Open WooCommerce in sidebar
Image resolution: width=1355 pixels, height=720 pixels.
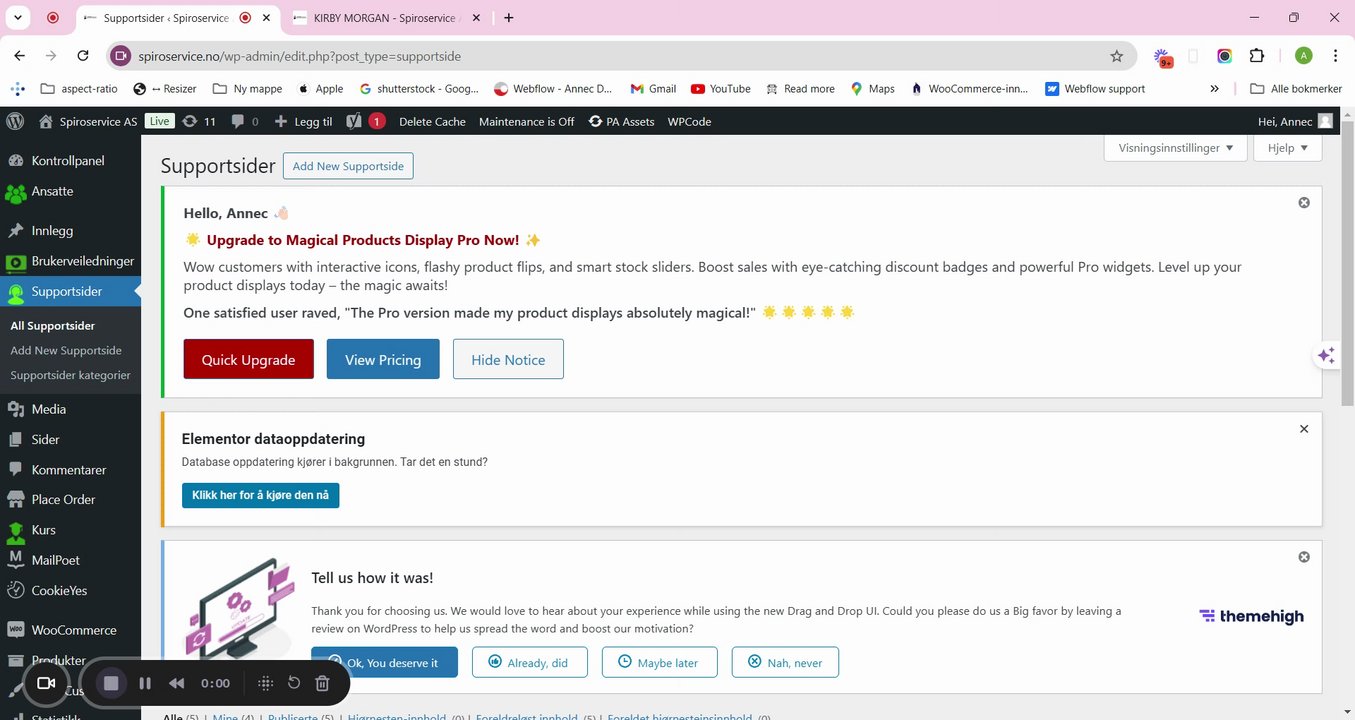click(70, 630)
